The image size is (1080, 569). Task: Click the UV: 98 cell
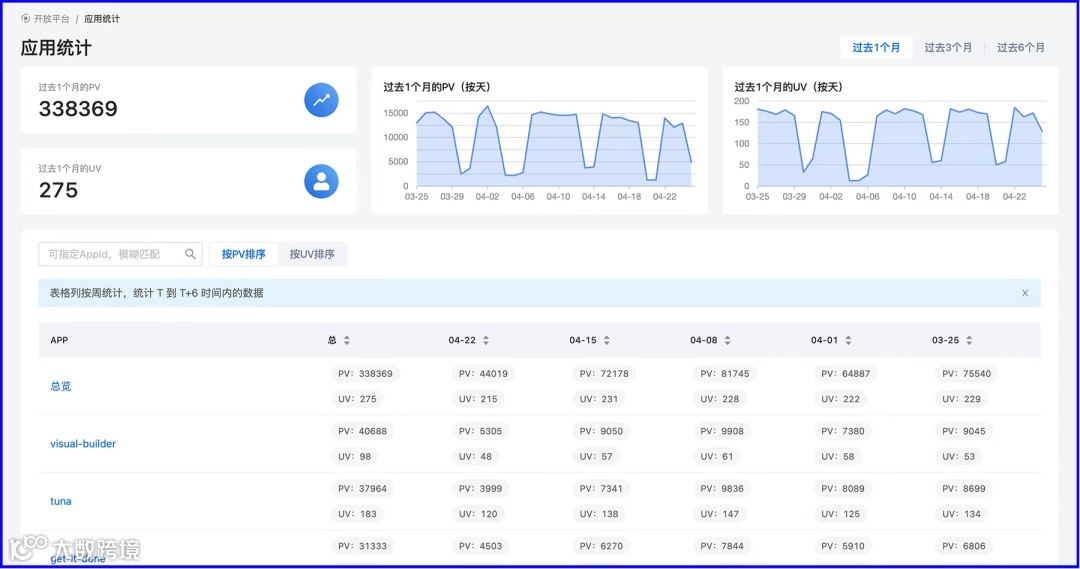pos(355,456)
